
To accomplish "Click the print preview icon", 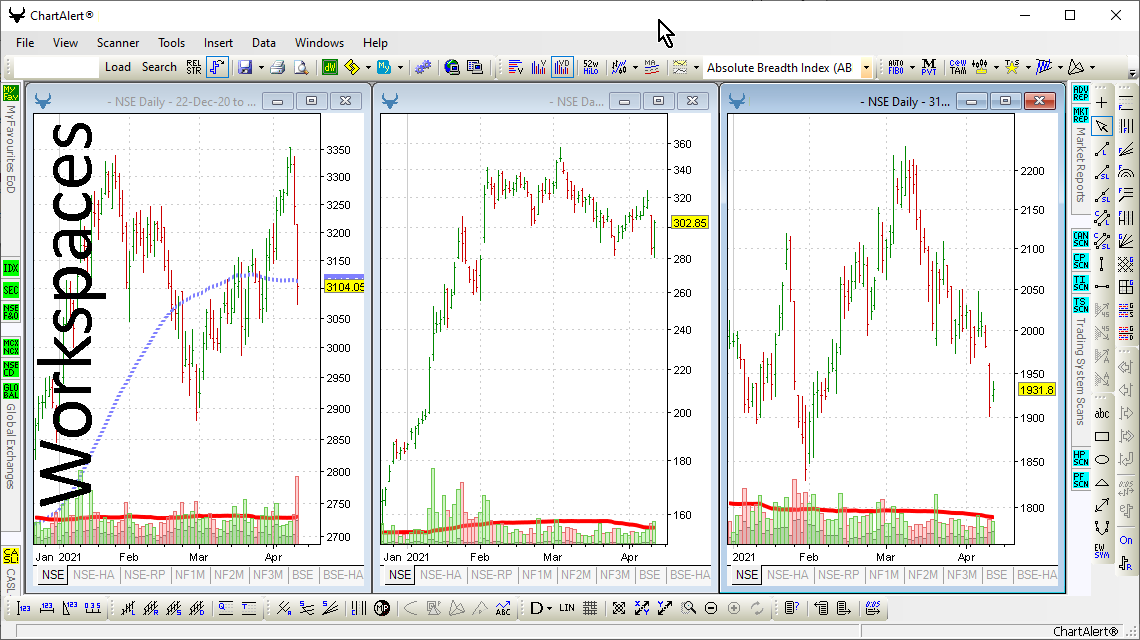I will click(x=301, y=68).
